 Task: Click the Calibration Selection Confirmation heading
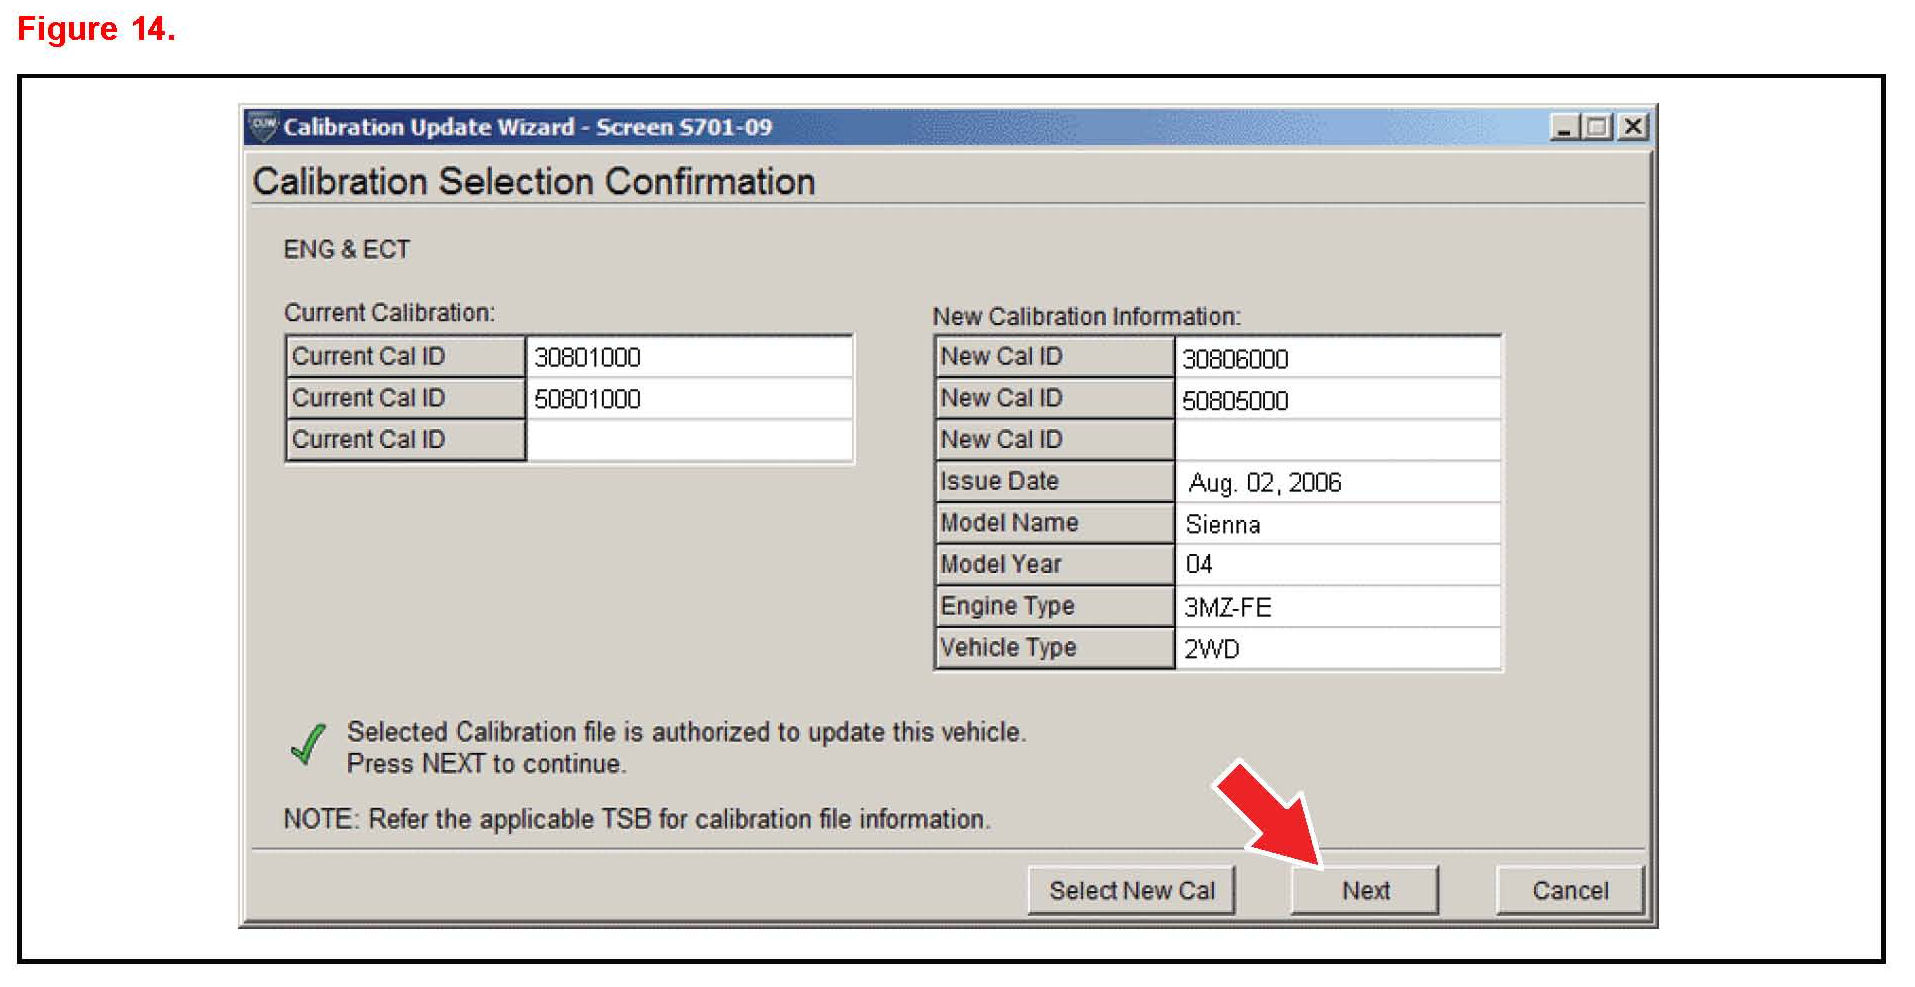click(x=534, y=182)
